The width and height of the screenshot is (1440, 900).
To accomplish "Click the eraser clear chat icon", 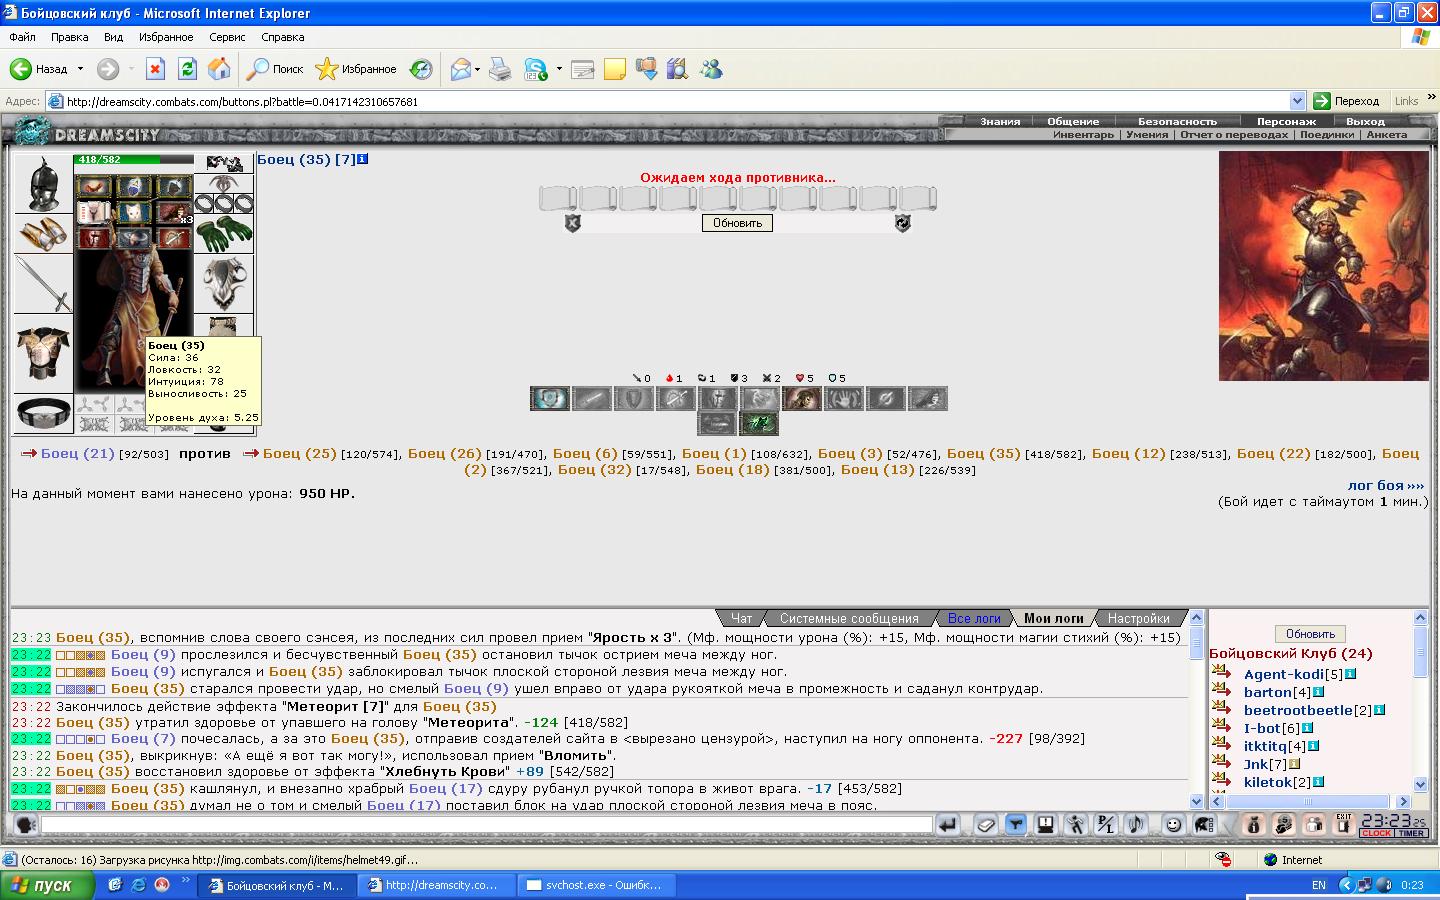I will 985,825.
